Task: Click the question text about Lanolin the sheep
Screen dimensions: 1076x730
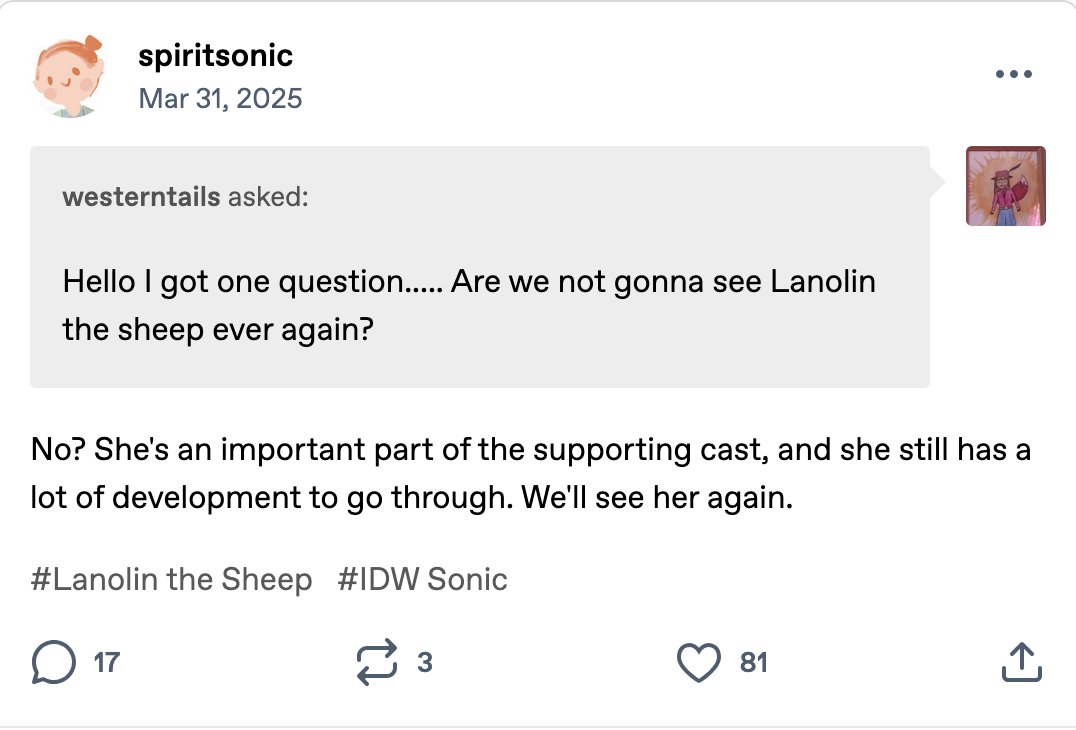Action: 468,304
